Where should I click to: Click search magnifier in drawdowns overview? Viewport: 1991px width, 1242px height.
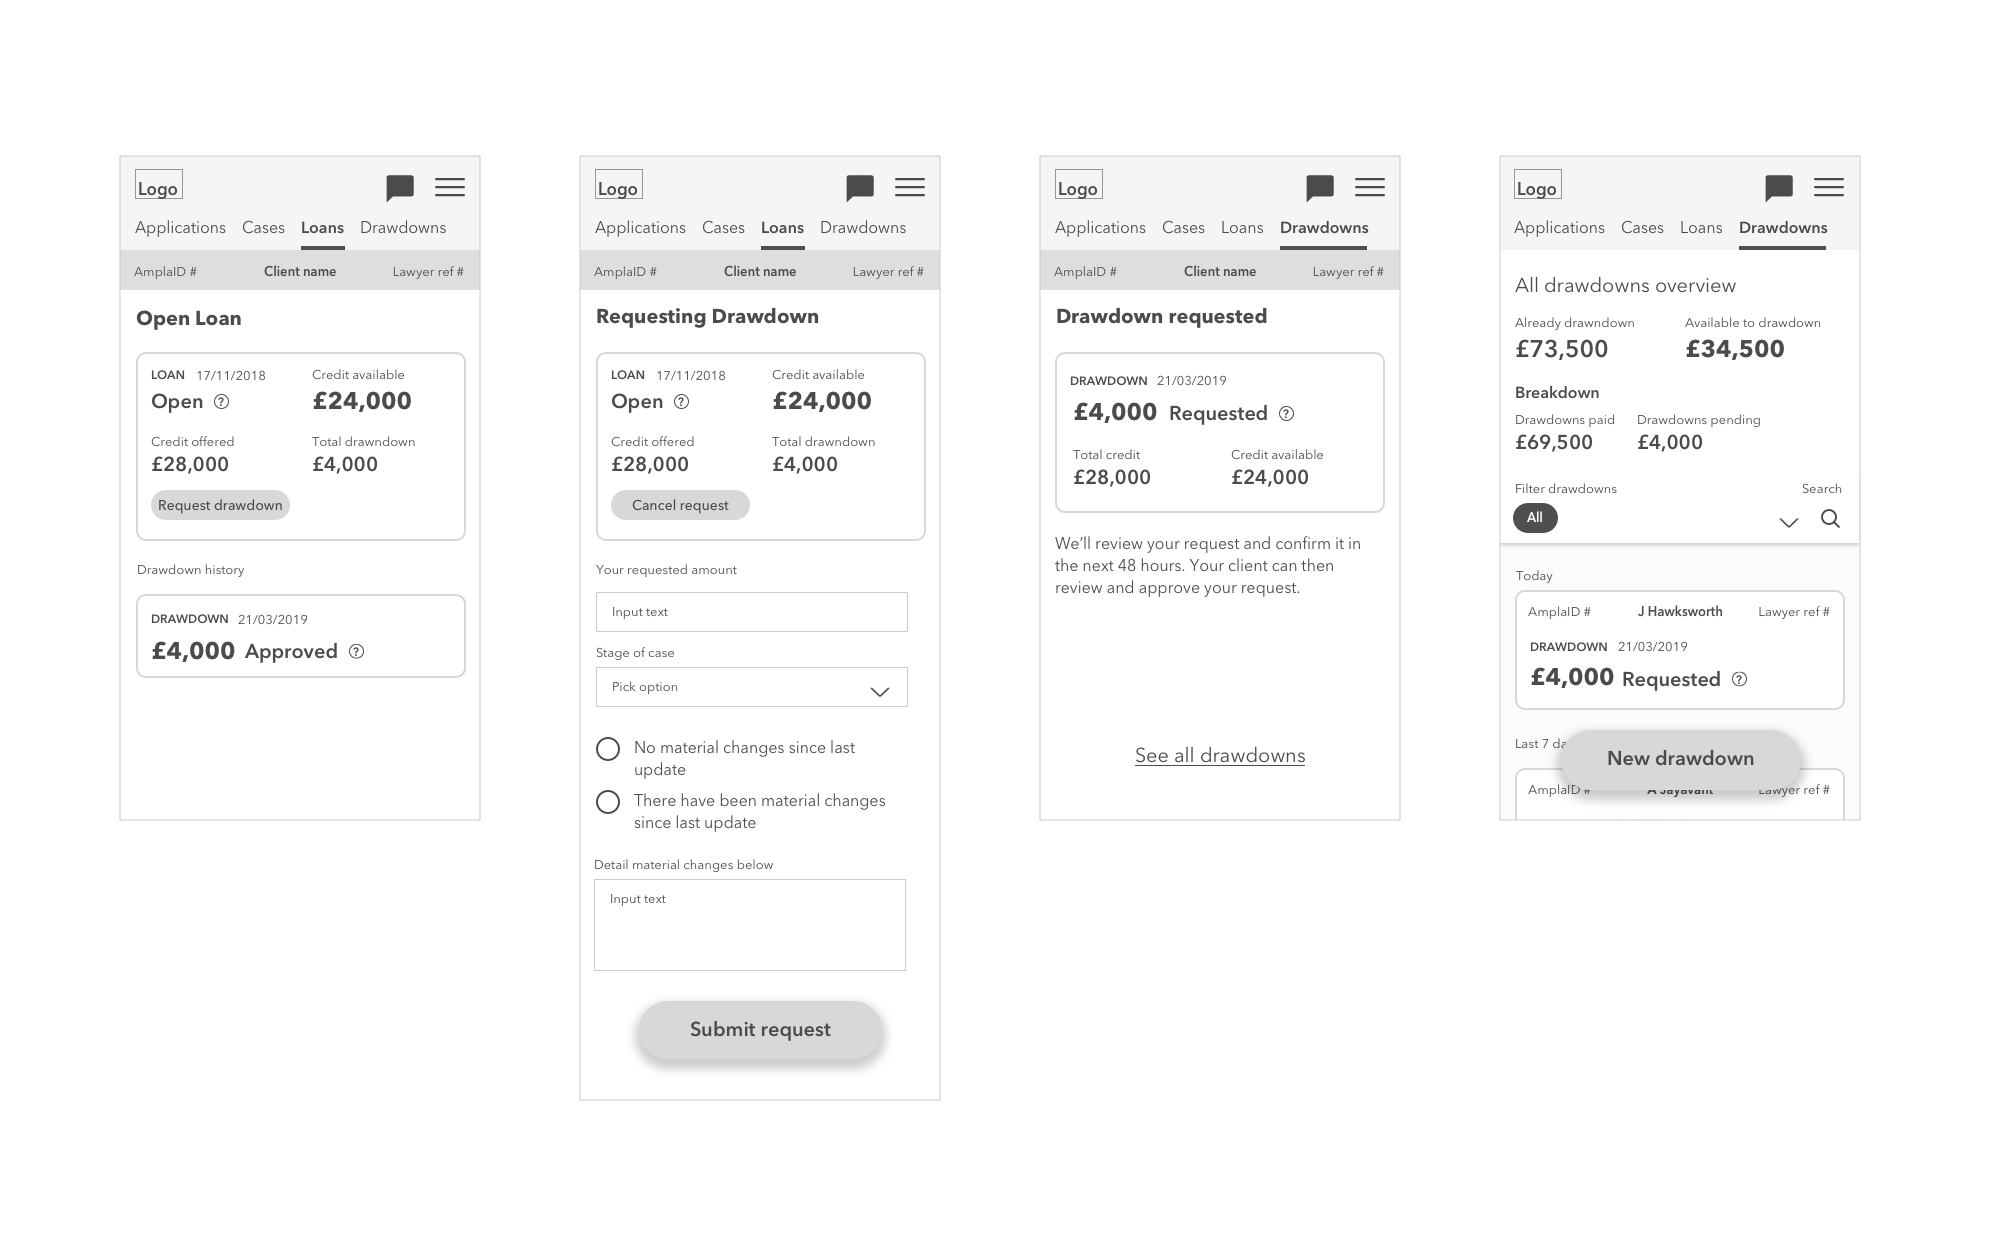pyautogui.click(x=1830, y=519)
